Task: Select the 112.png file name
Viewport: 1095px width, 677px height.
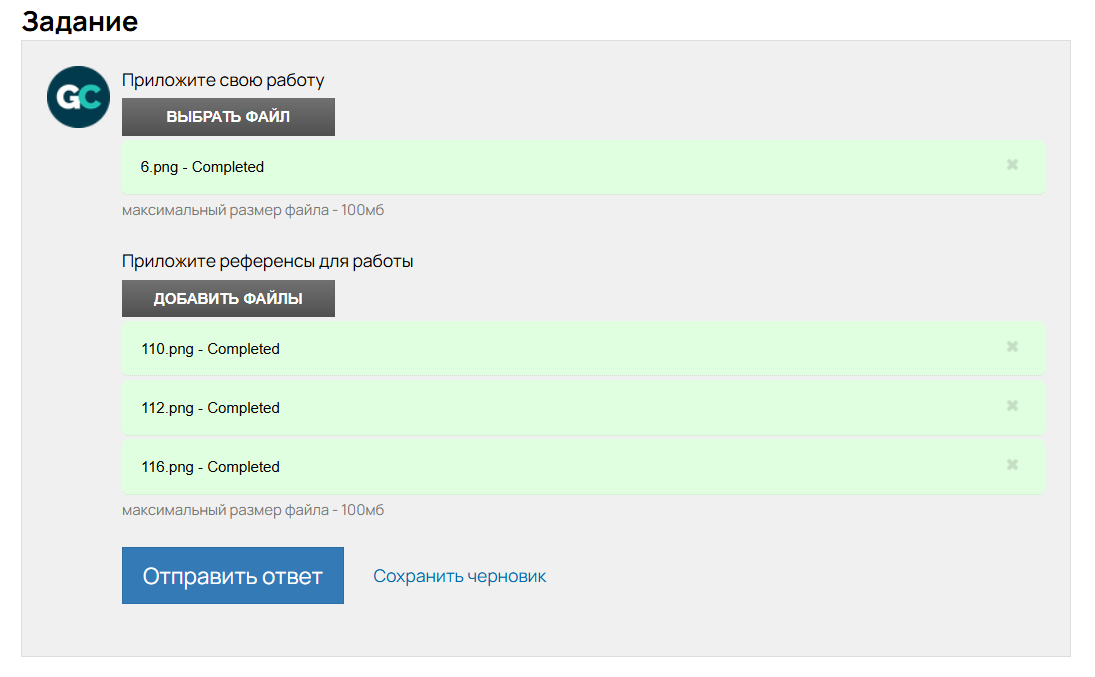Action: pos(167,408)
